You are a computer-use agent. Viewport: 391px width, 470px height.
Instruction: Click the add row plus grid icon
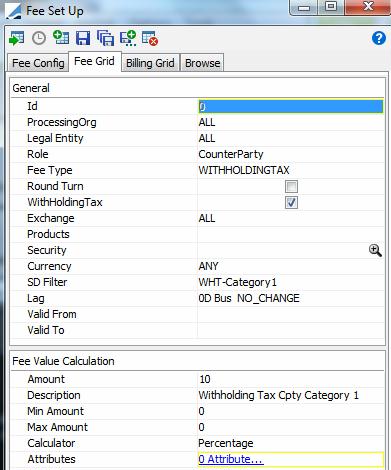pos(128,38)
